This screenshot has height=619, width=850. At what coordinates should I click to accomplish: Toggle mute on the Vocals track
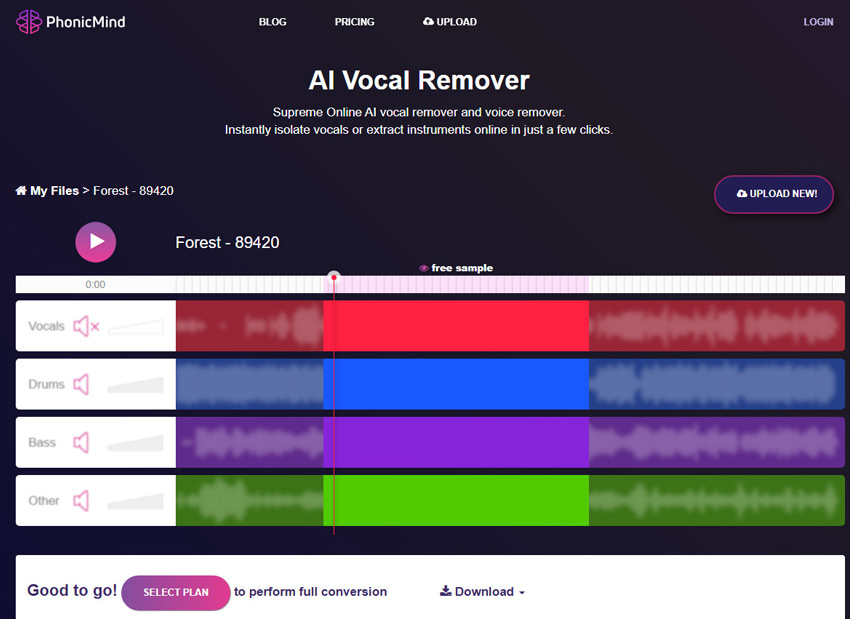click(86, 326)
